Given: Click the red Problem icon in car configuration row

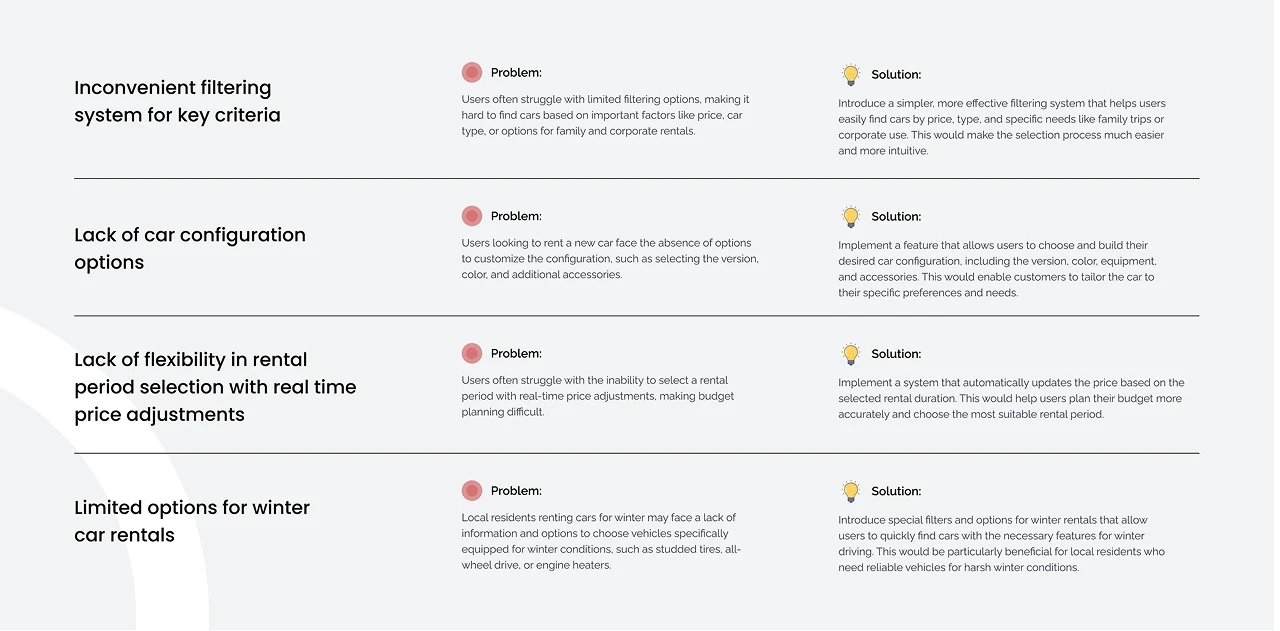Looking at the screenshot, I should click(x=472, y=216).
